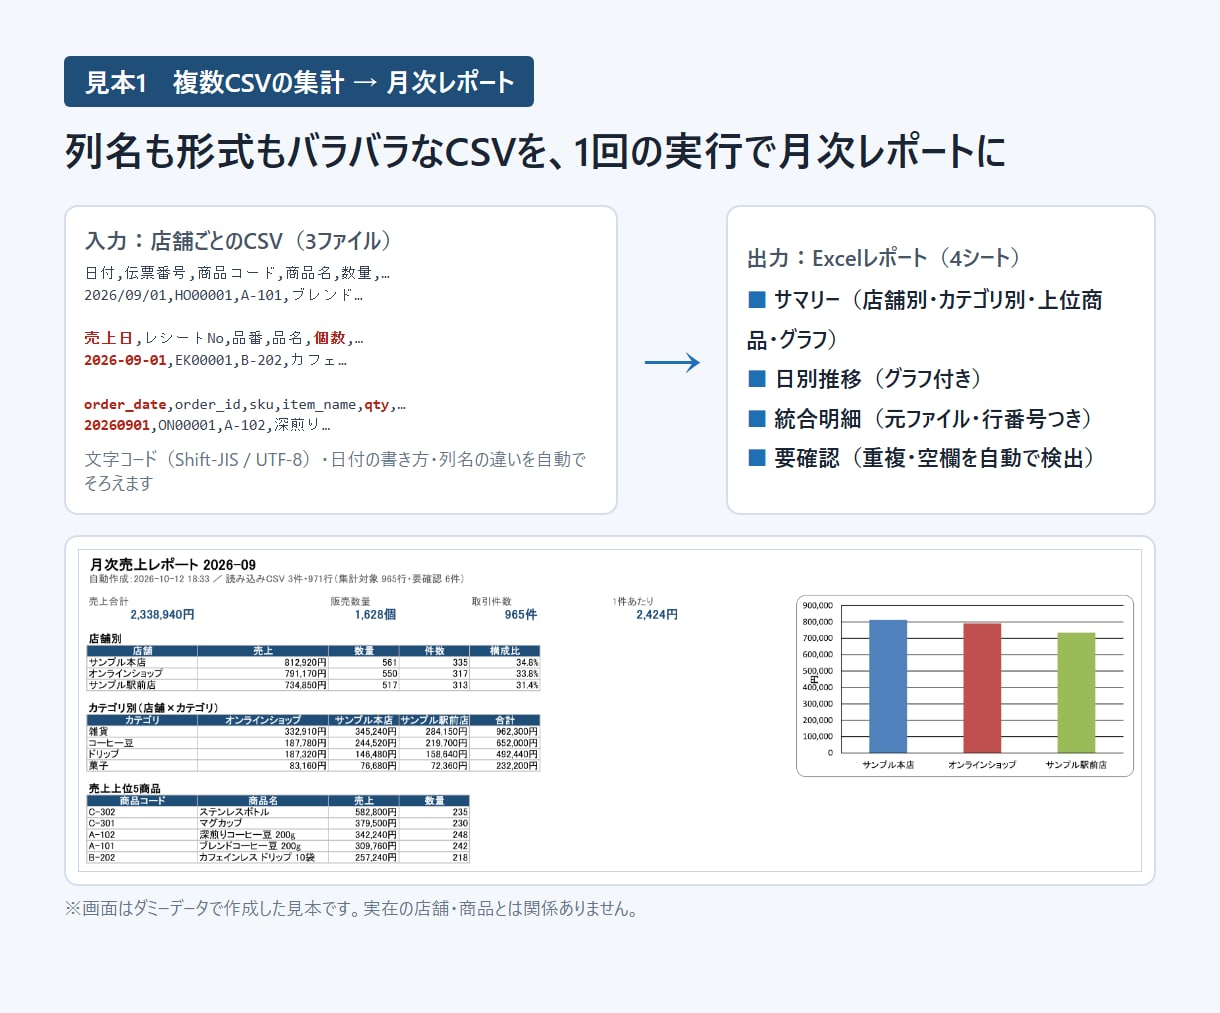The width and height of the screenshot is (1220, 1013).
Task: Click the bullet item '統合明細(元ファイル・行番号つき)'
Action: pos(921,418)
